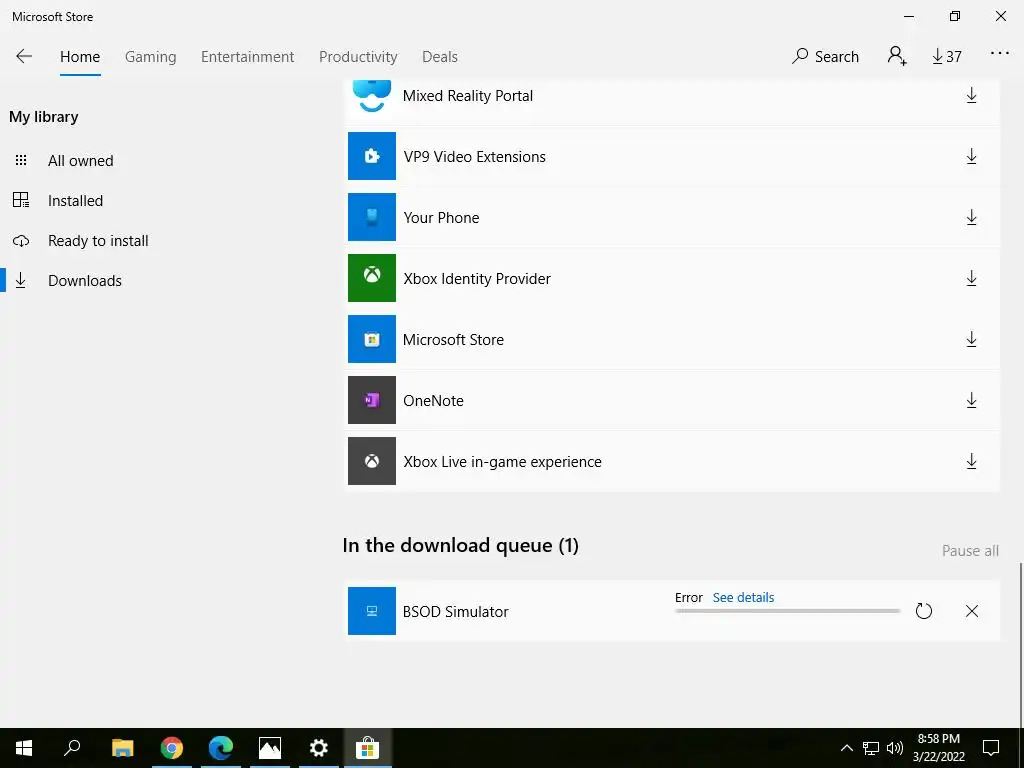
Task: Open Photos app from taskbar
Action: click(270, 748)
